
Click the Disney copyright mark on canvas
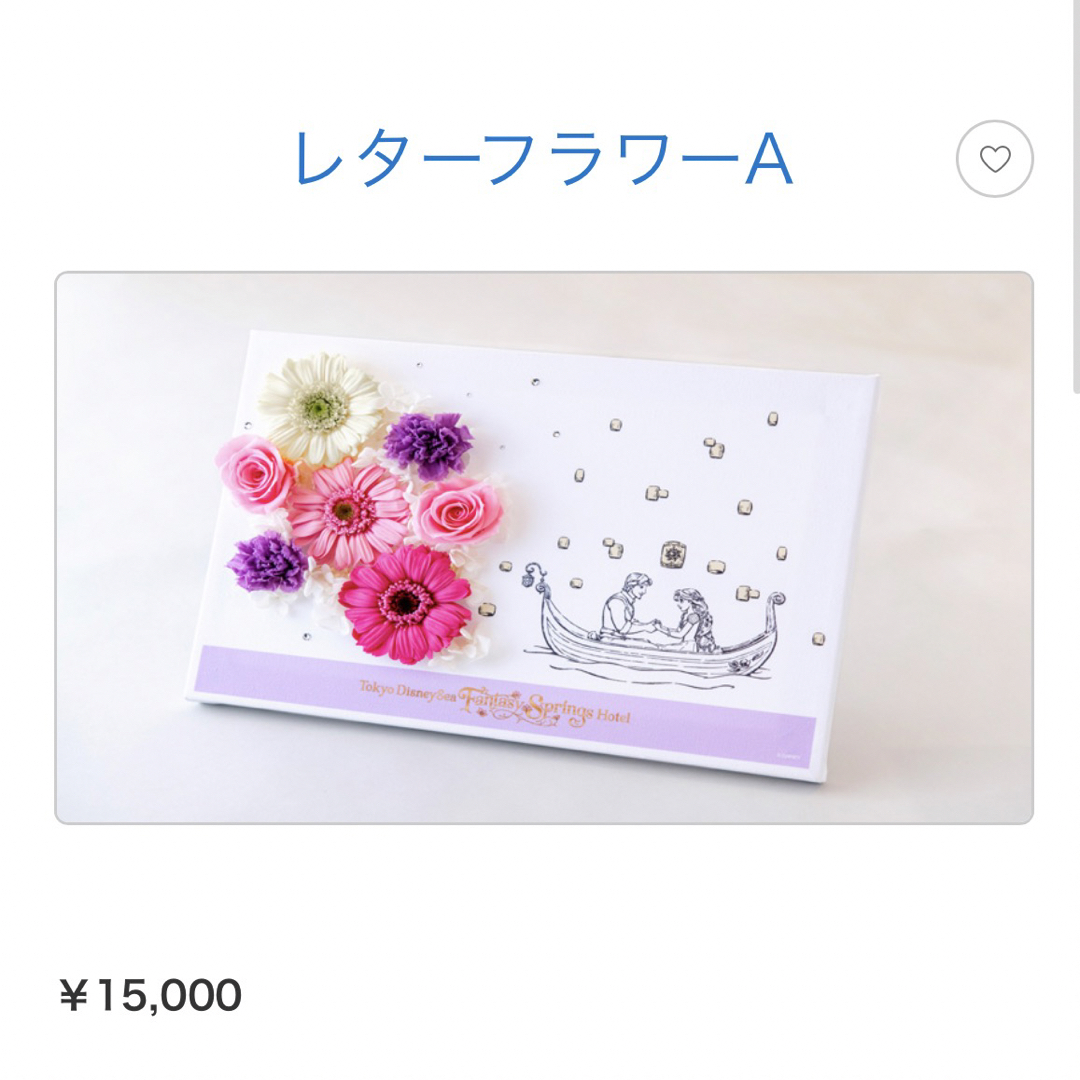[x=789, y=755]
